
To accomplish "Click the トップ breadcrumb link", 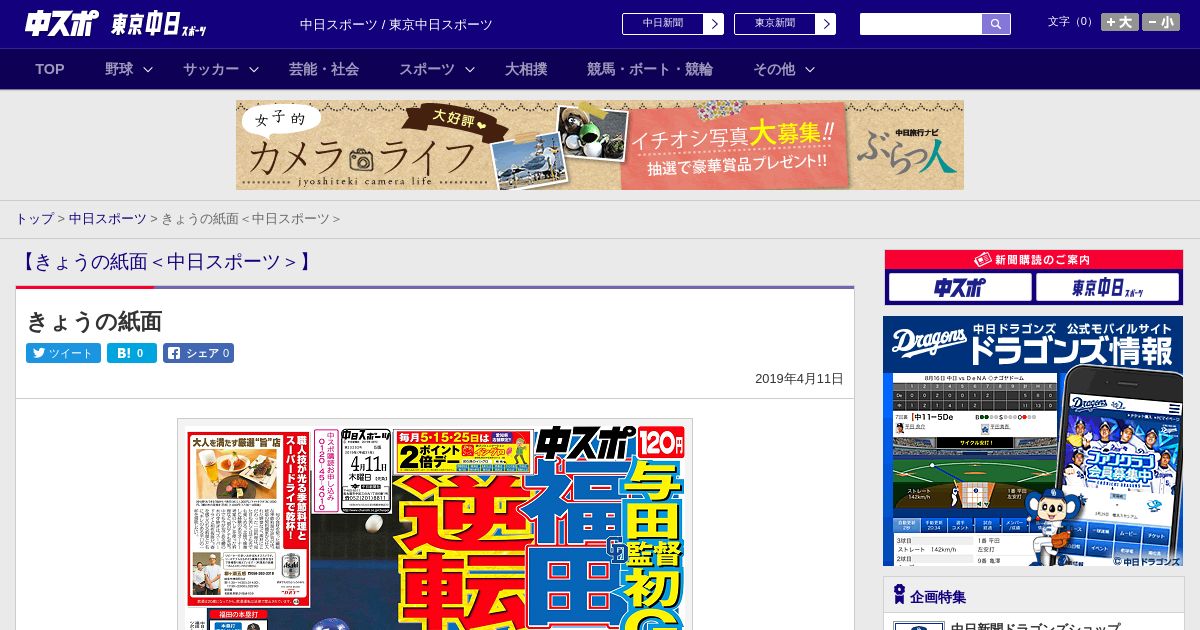I will point(34,218).
